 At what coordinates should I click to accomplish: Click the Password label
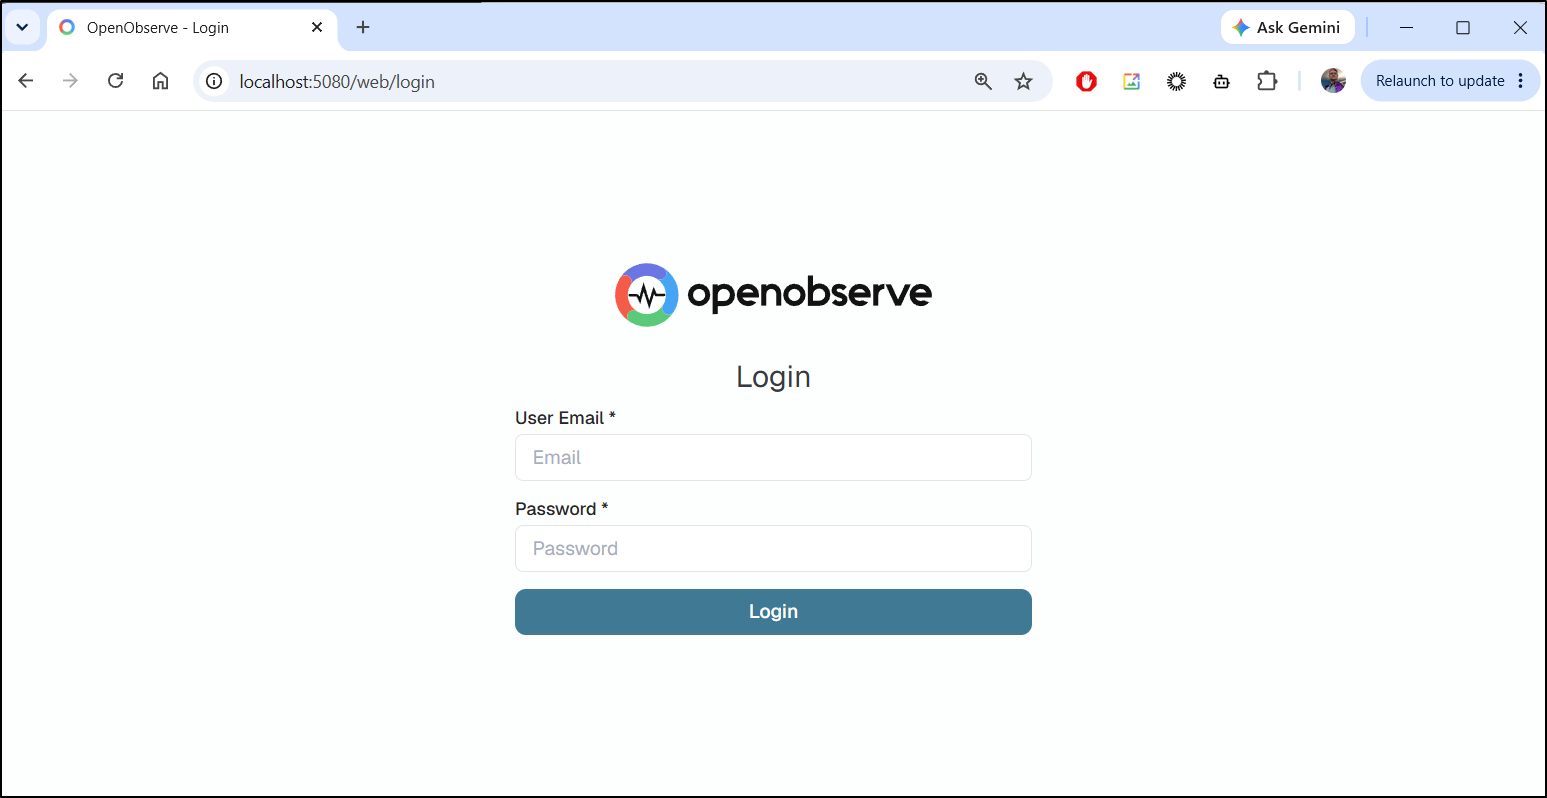coord(561,509)
